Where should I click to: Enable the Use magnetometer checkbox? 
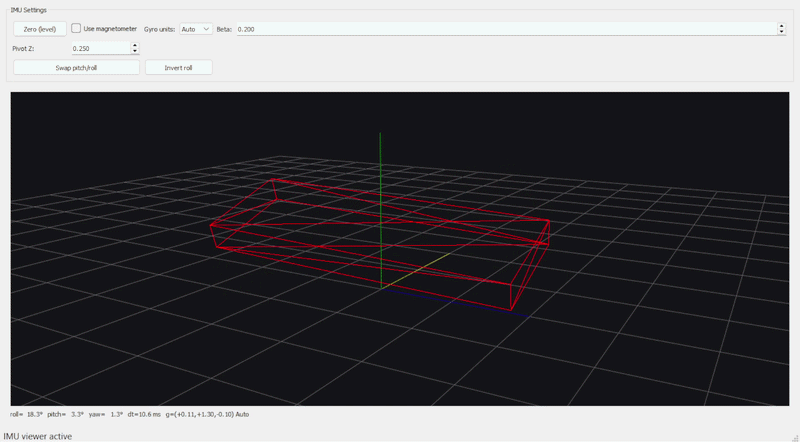point(76,29)
